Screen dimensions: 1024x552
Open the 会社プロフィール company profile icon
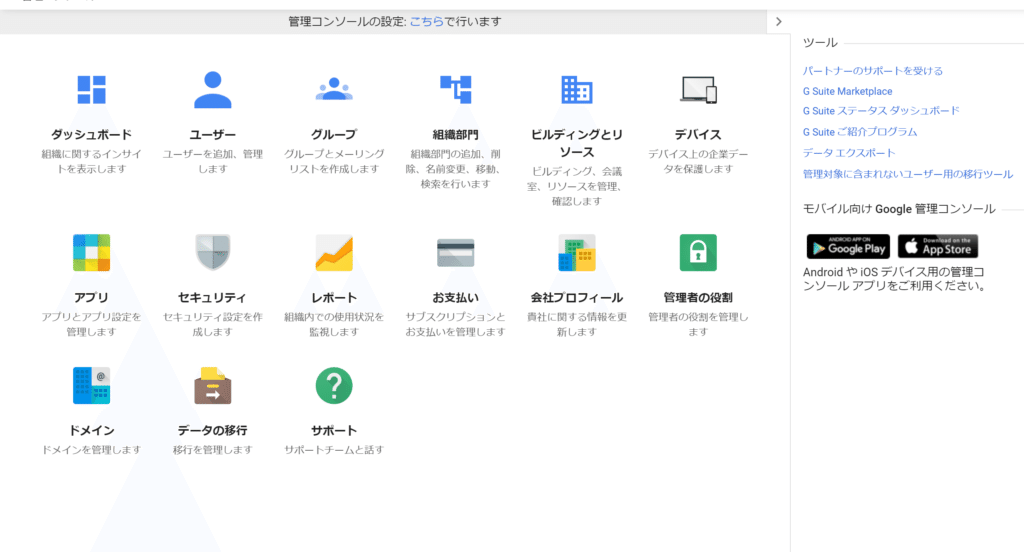point(577,253)
